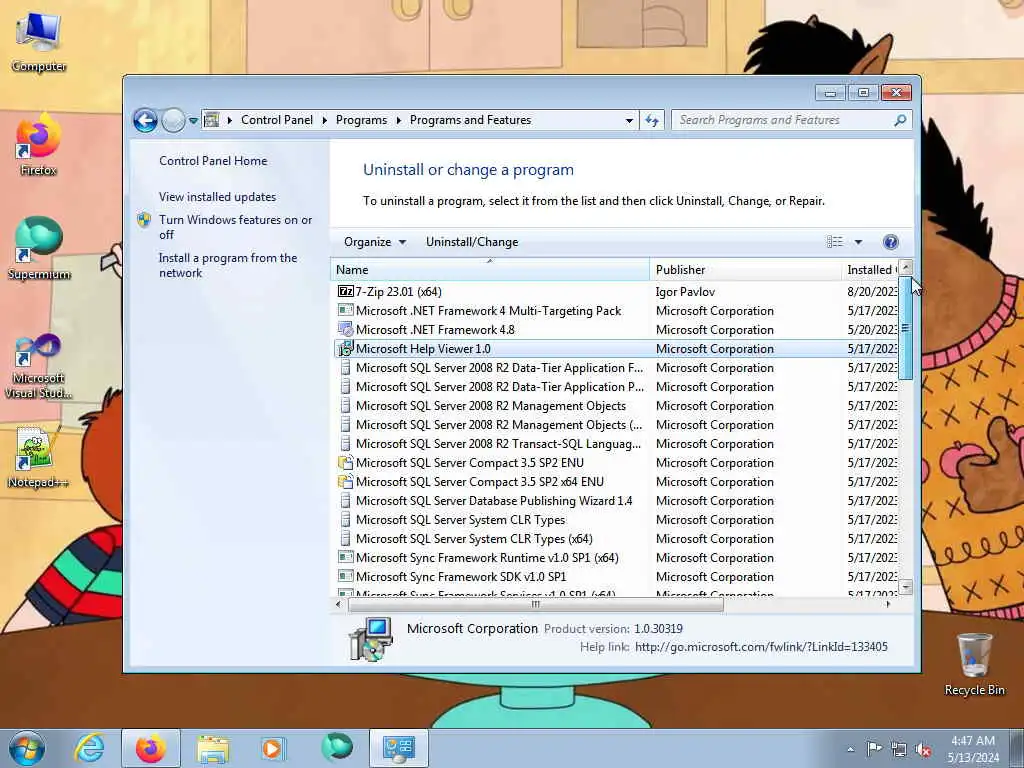Screen dimensions: 1024x768
Task: Click the vertical scrollbar thumb
Action: click(x=905, y=328)
